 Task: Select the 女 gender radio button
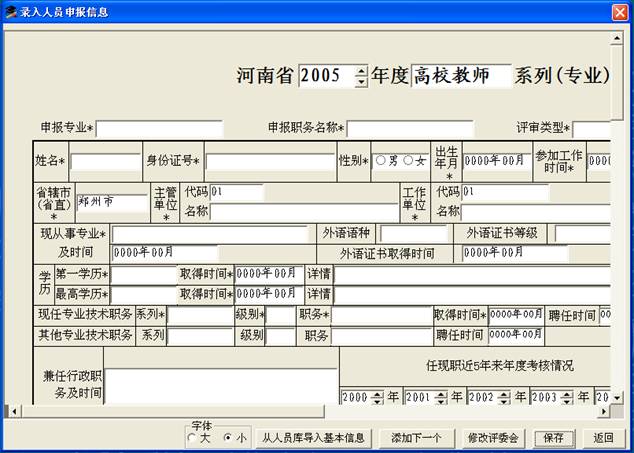pos(409,161)
